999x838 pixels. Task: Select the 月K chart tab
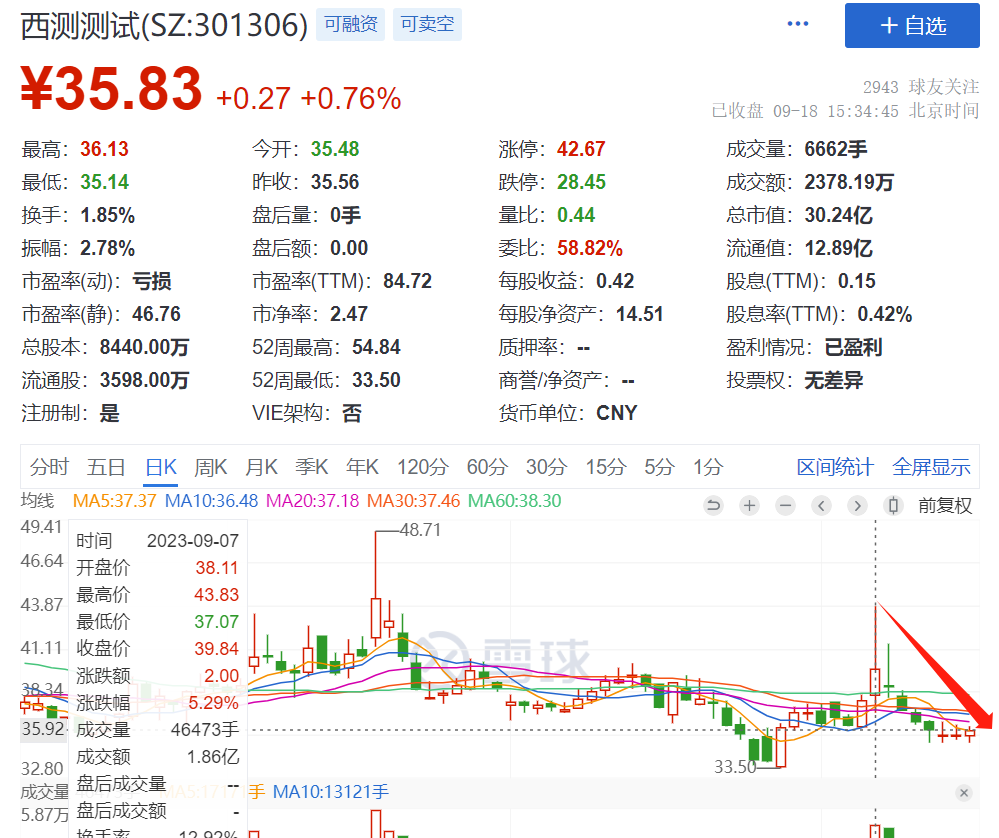(261, 467)
